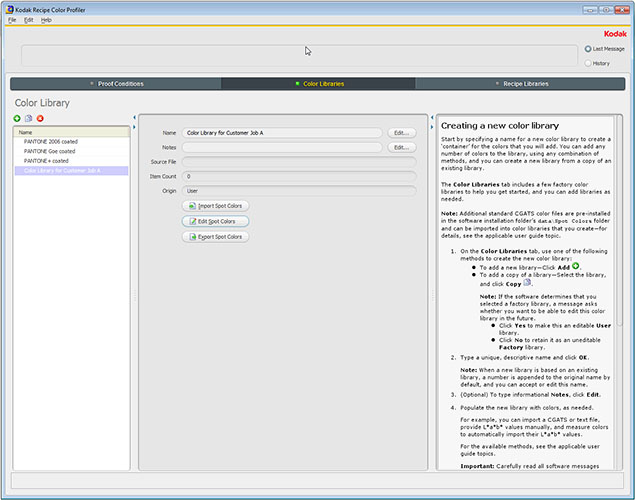Switch to the Recipe Libraries tab
The height and width of the screenshot is (500, 635).
(x=520, y=84)
